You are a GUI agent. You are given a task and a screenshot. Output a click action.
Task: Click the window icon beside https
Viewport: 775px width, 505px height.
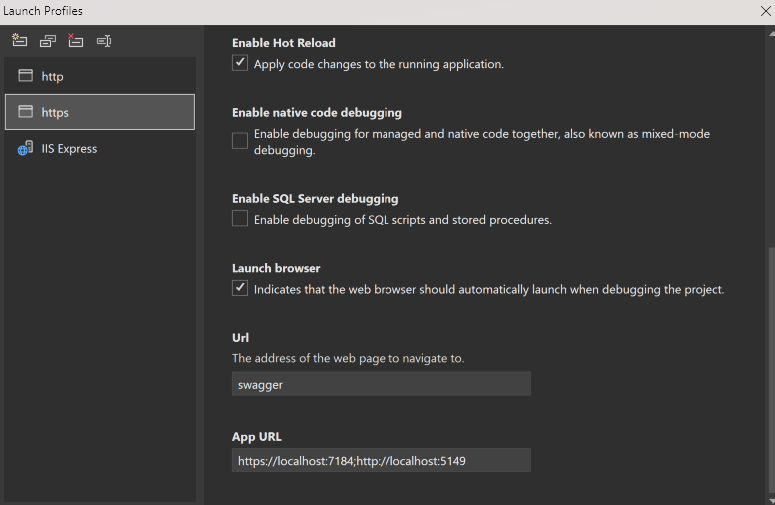coord(26,112)
